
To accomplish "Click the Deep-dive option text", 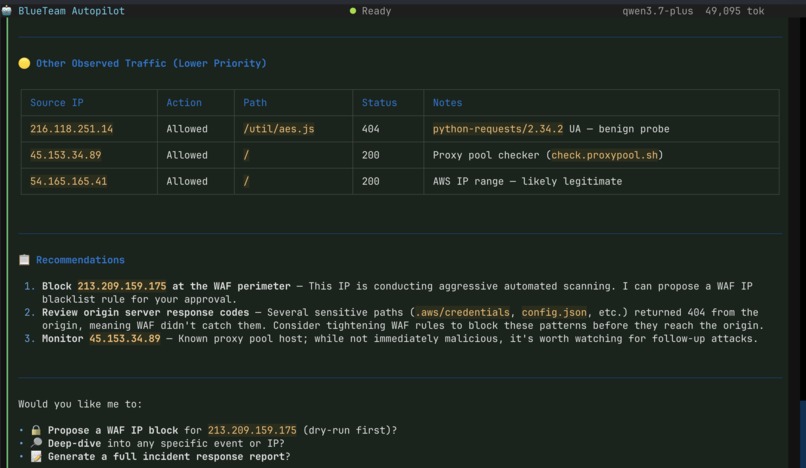I will [75, 443].
